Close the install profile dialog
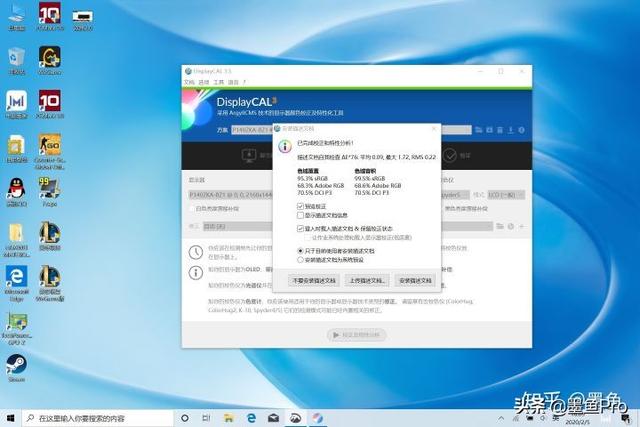 pyautogui.click(x=434, y=129)
